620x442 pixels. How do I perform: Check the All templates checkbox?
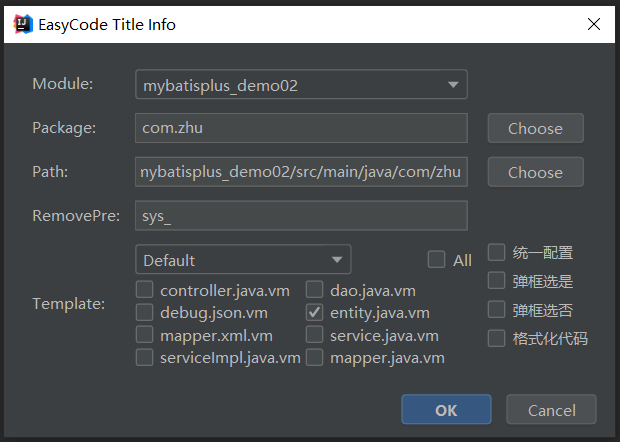tap(437, 260)
